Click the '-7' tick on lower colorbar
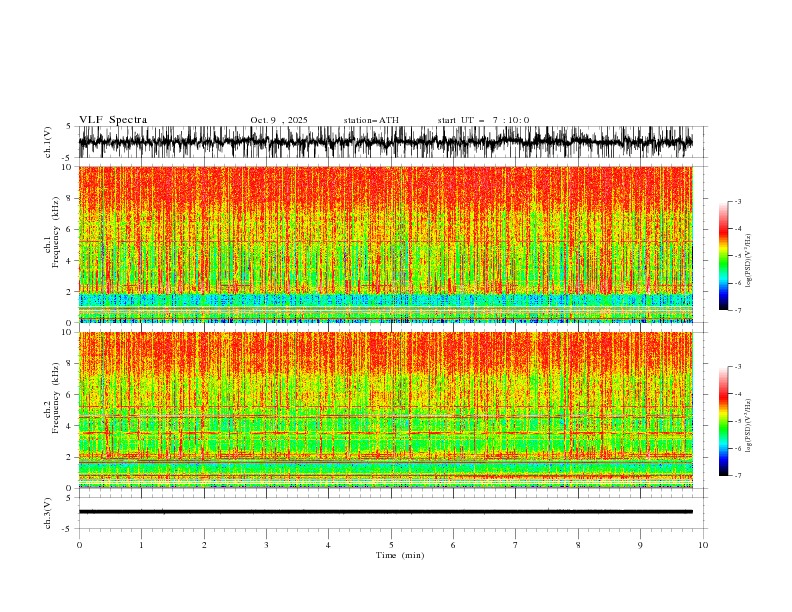 (737, 476)
